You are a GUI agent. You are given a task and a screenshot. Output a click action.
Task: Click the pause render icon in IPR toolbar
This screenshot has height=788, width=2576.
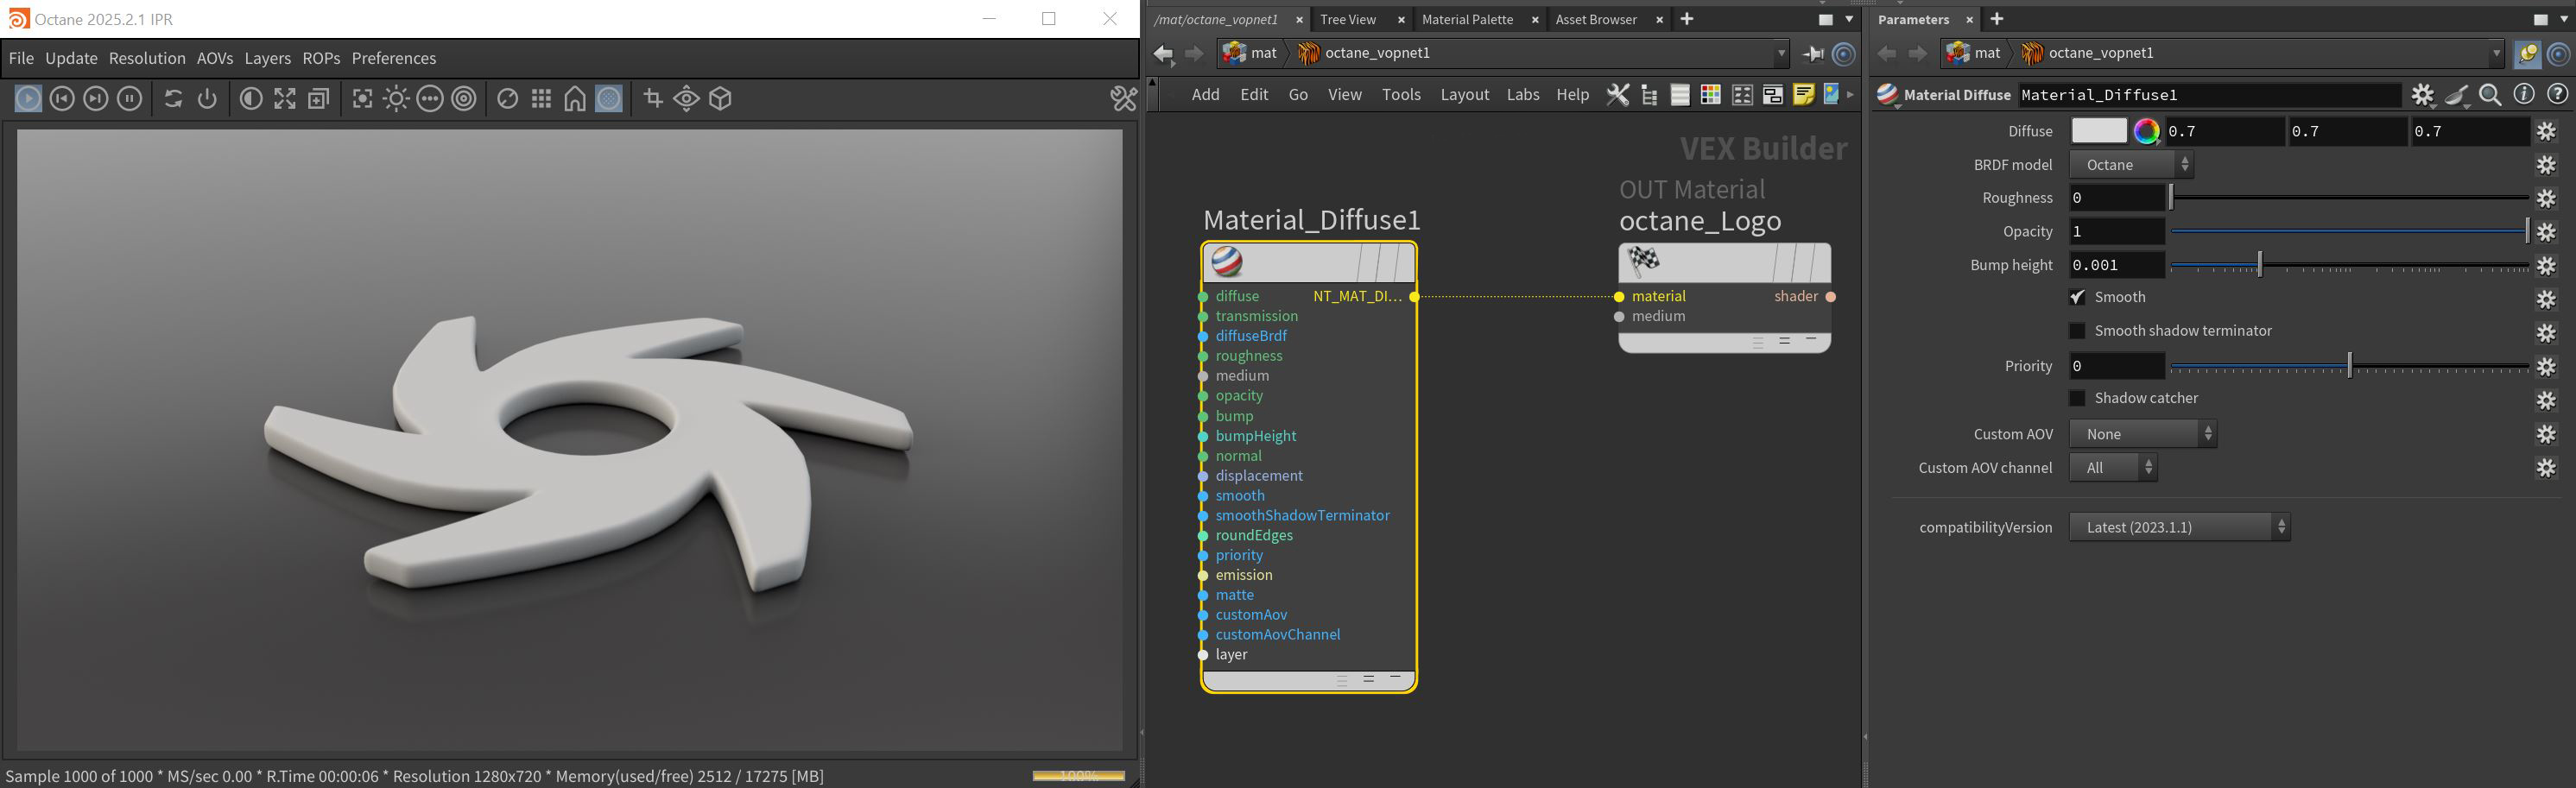pos(129,98)
